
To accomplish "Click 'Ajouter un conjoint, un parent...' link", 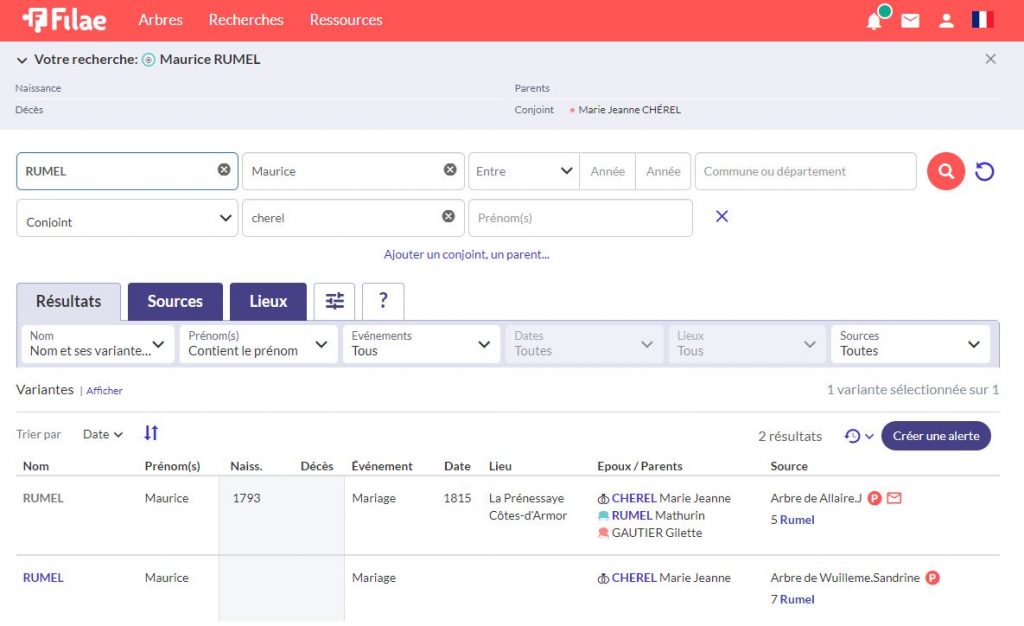I will point(466,255).
